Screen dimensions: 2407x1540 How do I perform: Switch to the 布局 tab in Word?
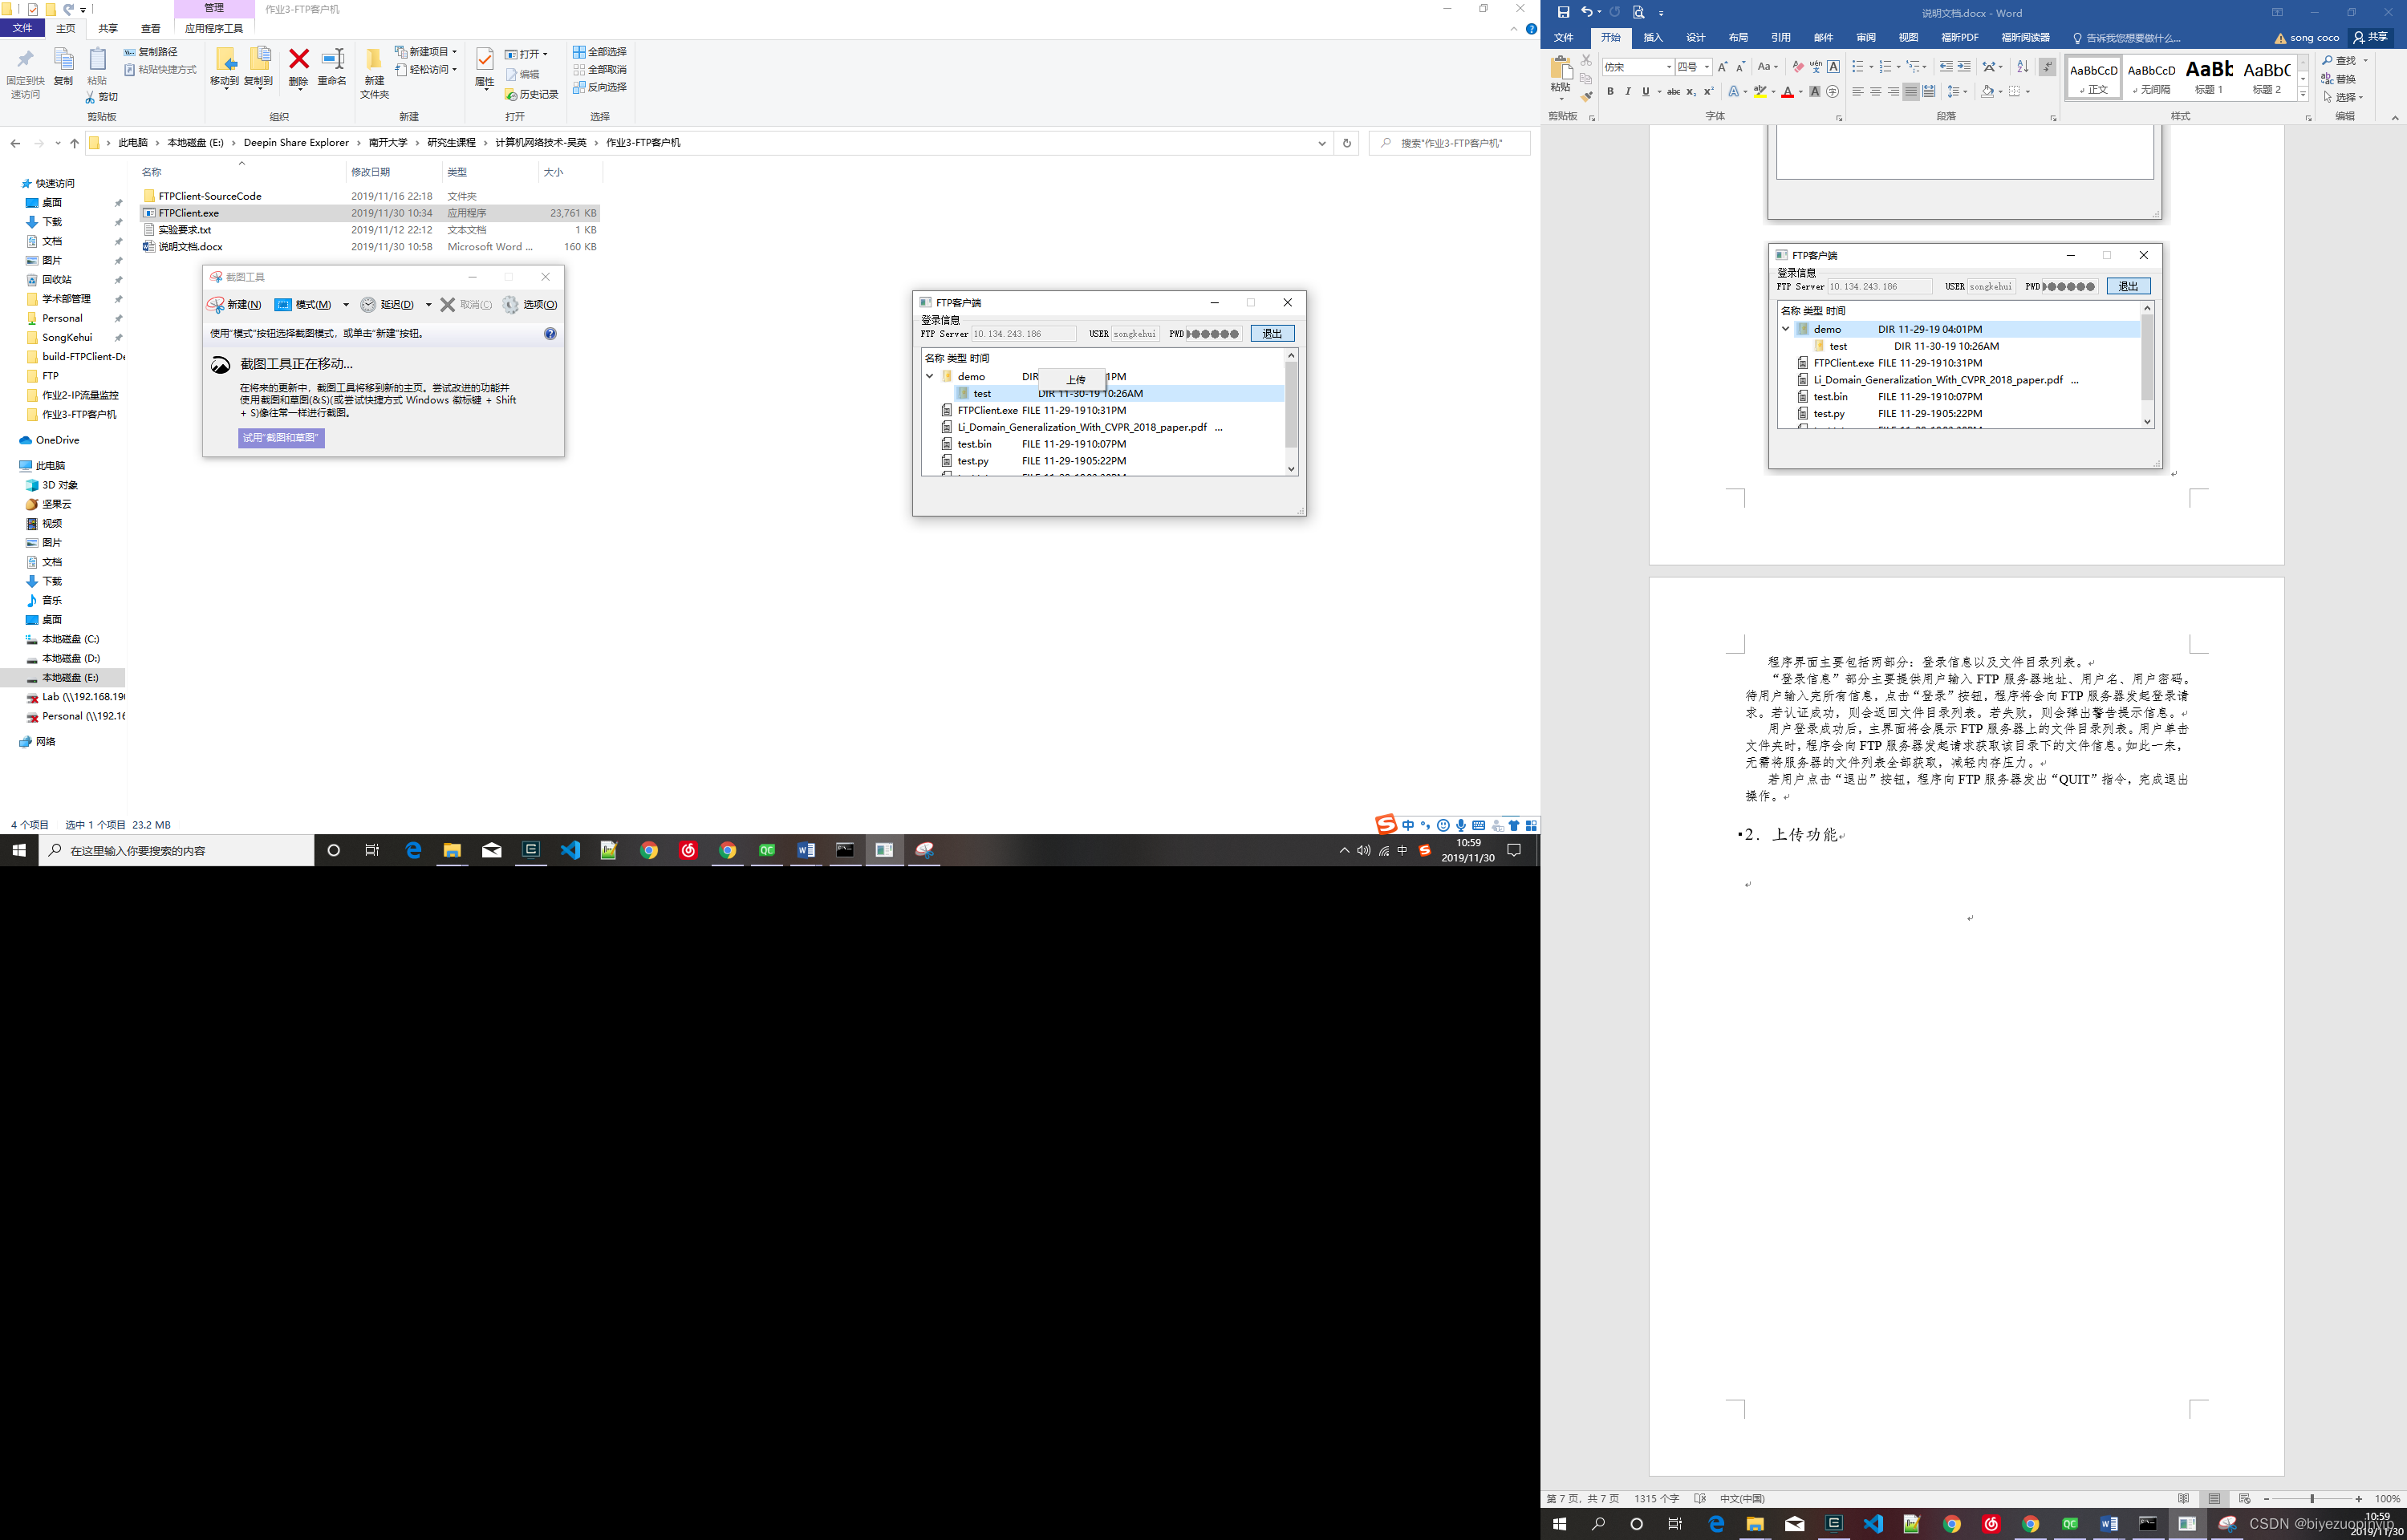[1738, 38]
